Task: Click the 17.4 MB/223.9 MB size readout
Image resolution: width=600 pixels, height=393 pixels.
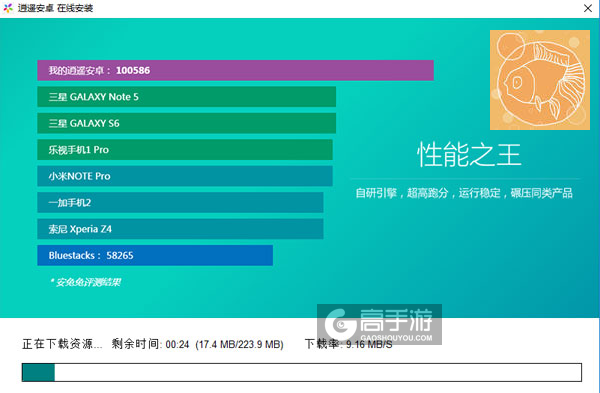Action: point(240,344)
